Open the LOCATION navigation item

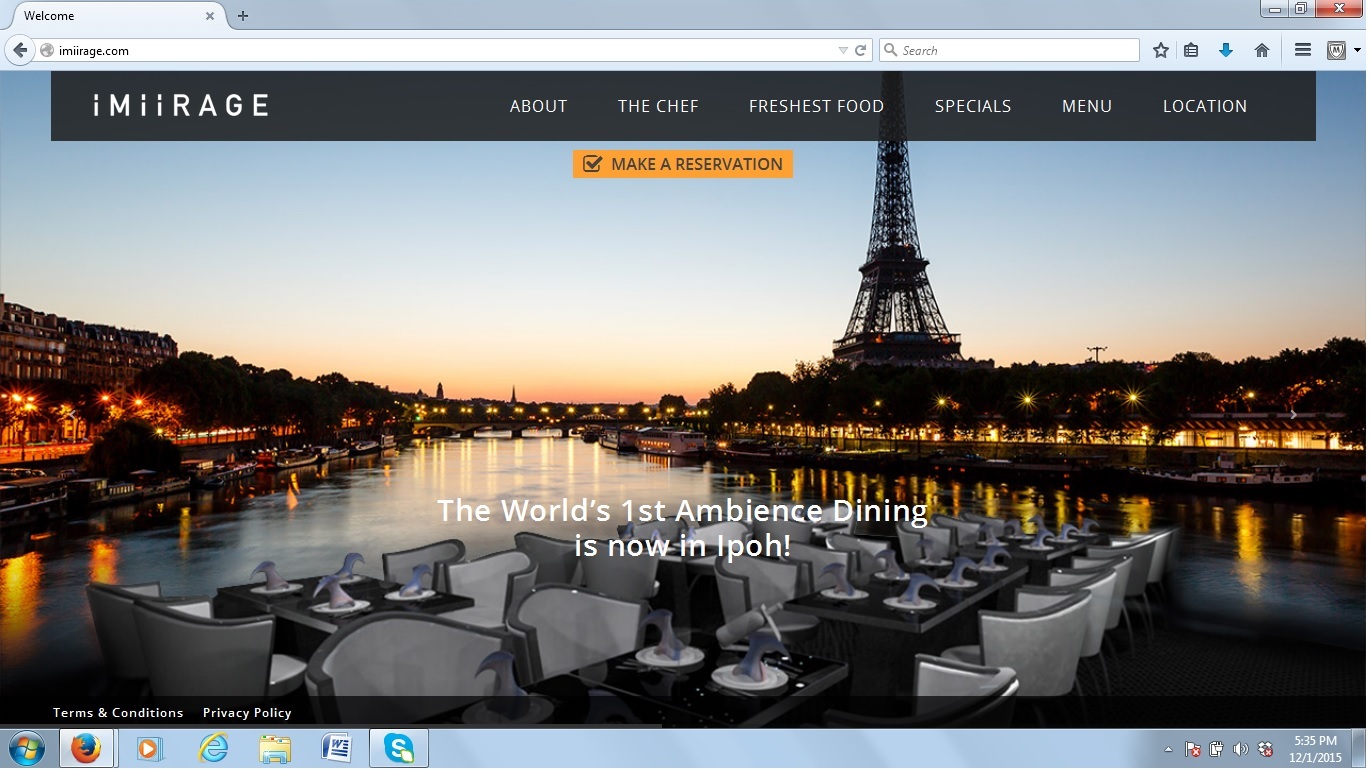point(1205,106)
